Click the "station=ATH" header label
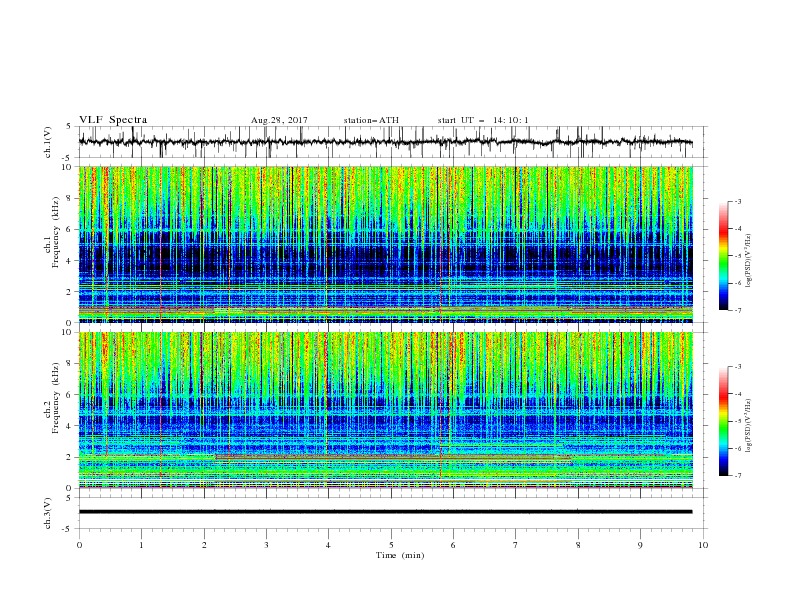This screenshot has height=612, width=792. [x=371, y=120]
